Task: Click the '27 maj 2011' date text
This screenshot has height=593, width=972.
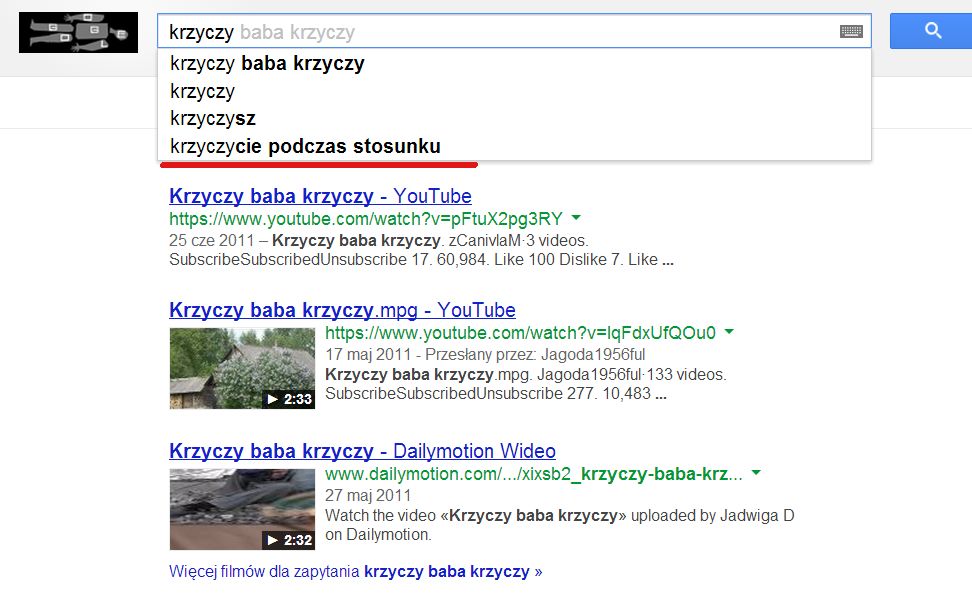Action: (368, 496)
